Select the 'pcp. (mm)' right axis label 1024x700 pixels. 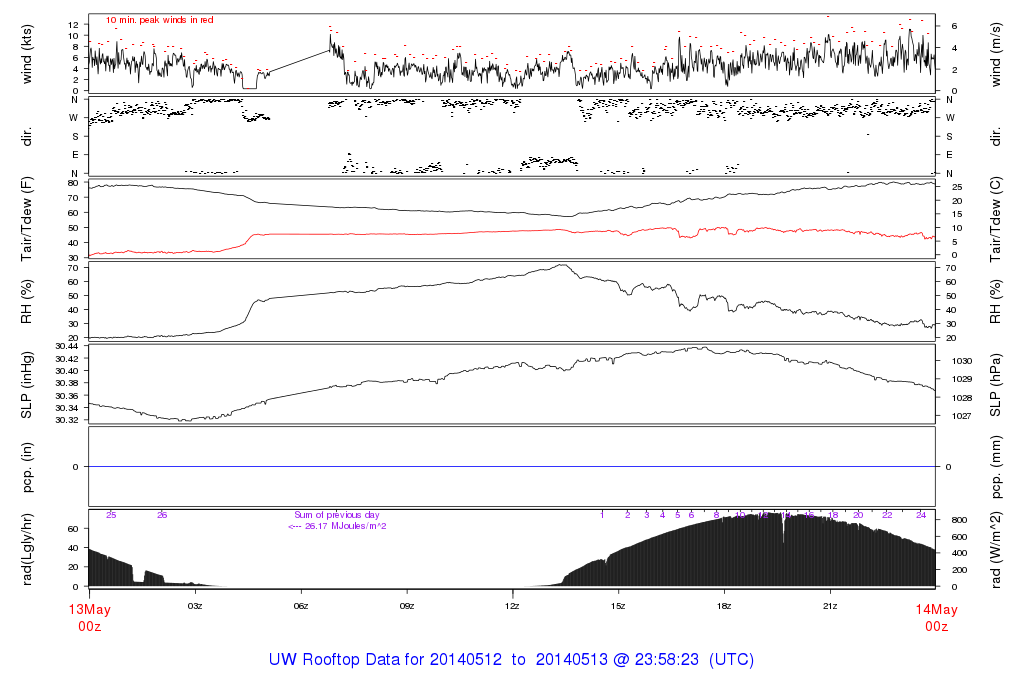pyautogui.click(x=997, y=466)
